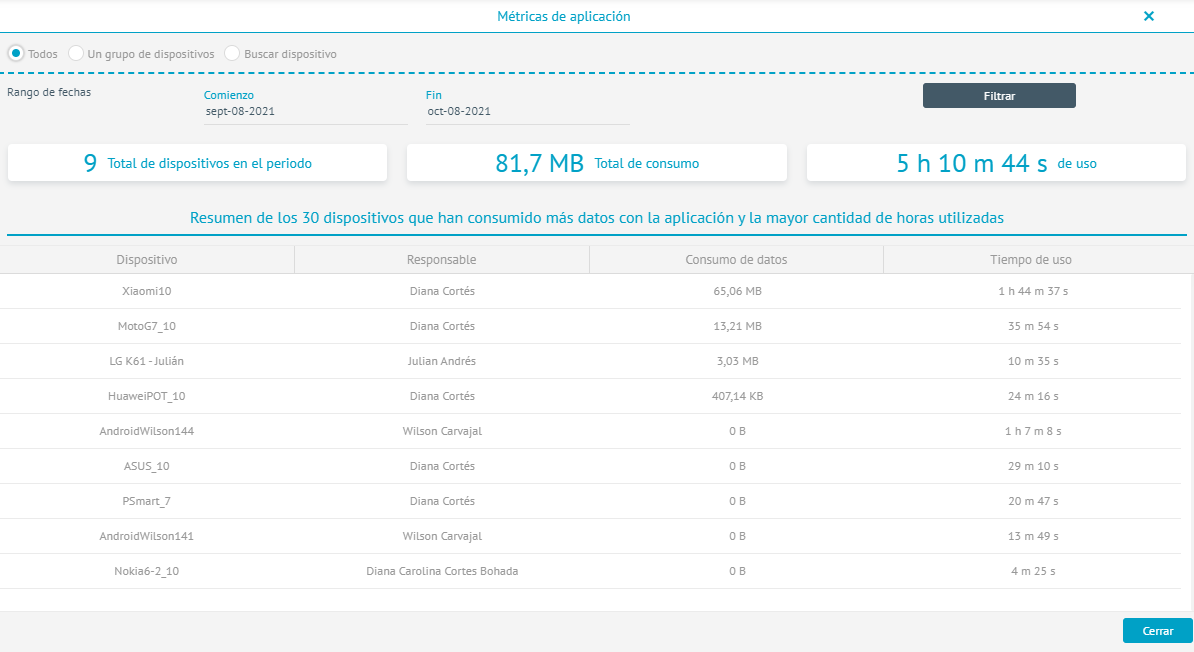
Task: Click the 407,14 KB consumption value
Action: click(x=737, y=396)
